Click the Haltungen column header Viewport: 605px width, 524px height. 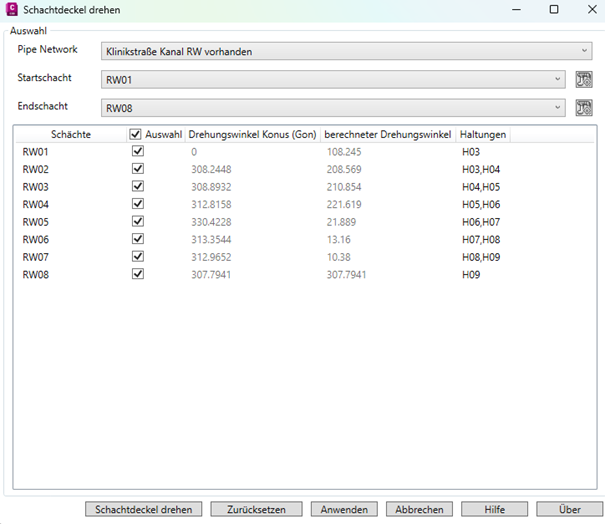click(x=483, y=134)
